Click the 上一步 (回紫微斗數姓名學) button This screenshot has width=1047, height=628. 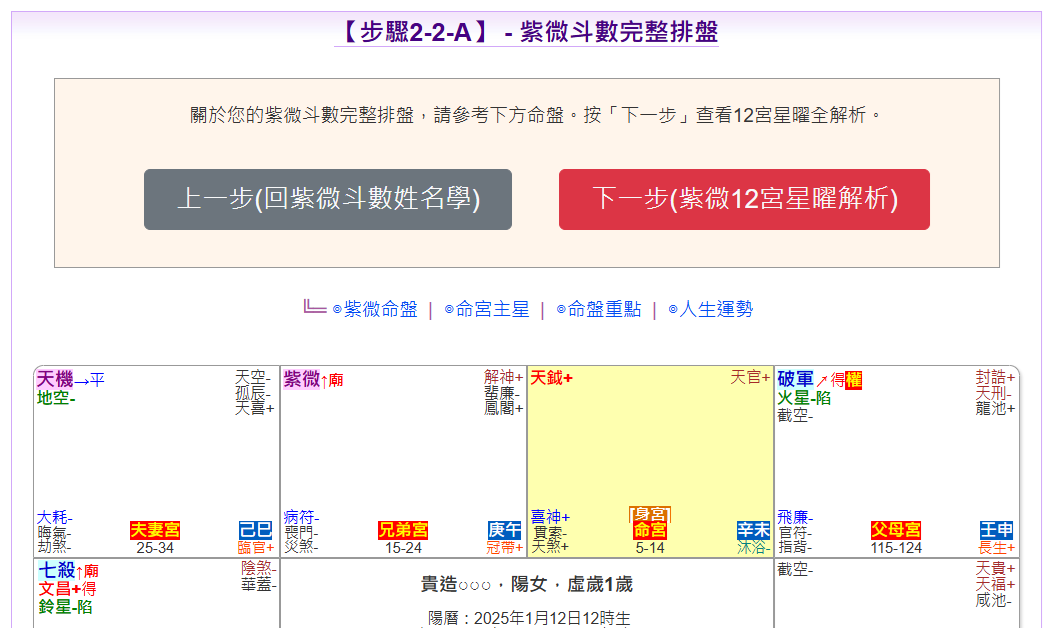(327, 199)
